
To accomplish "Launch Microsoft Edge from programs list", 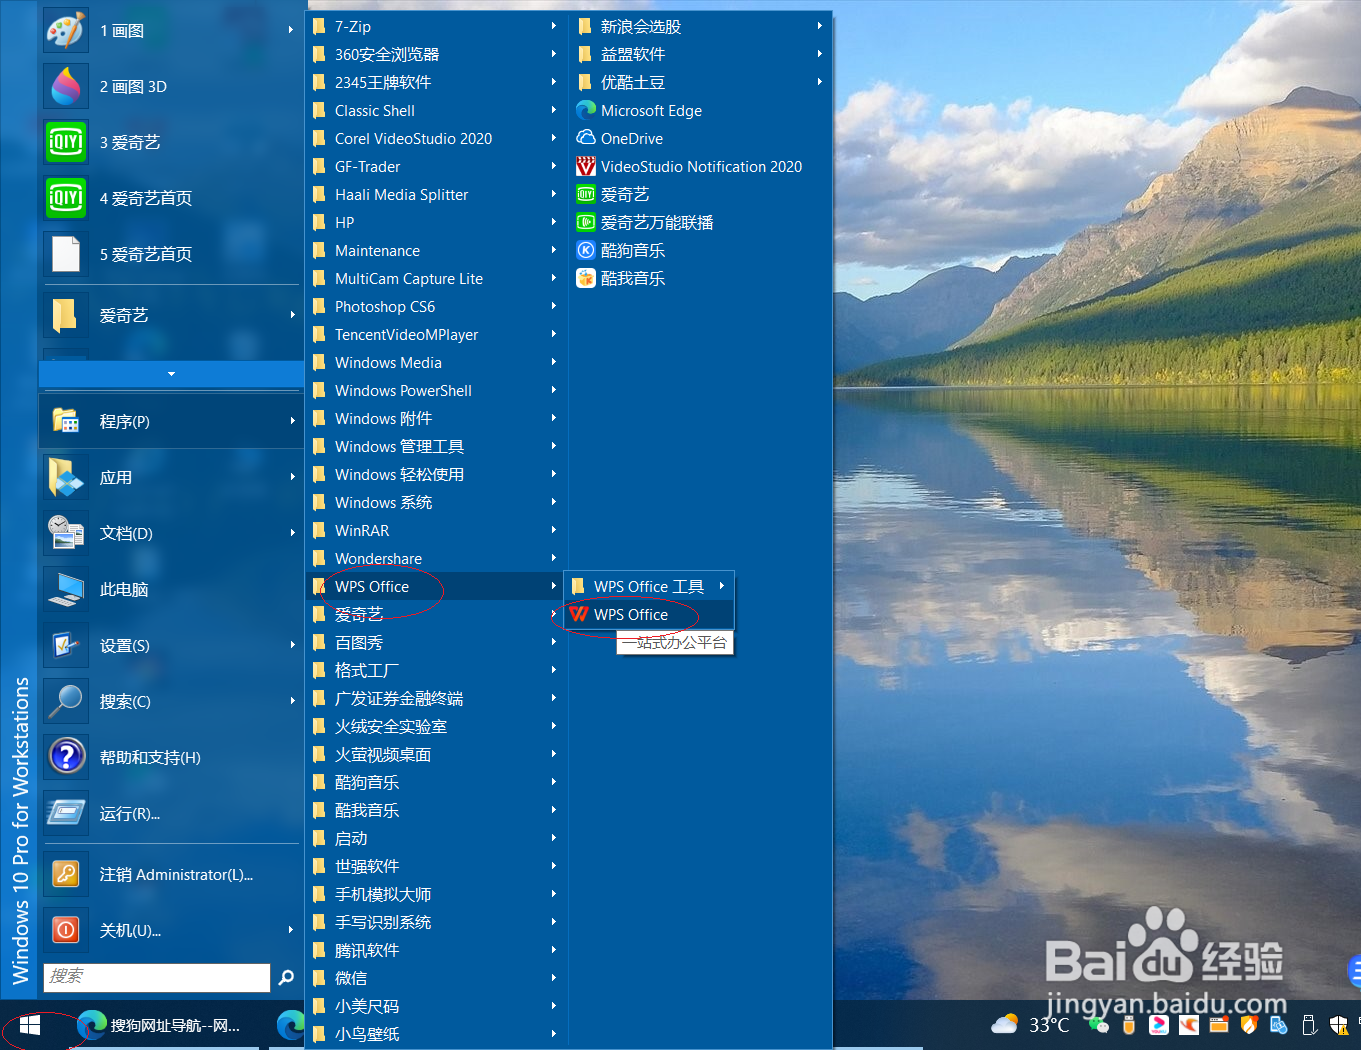I will 586,110.
